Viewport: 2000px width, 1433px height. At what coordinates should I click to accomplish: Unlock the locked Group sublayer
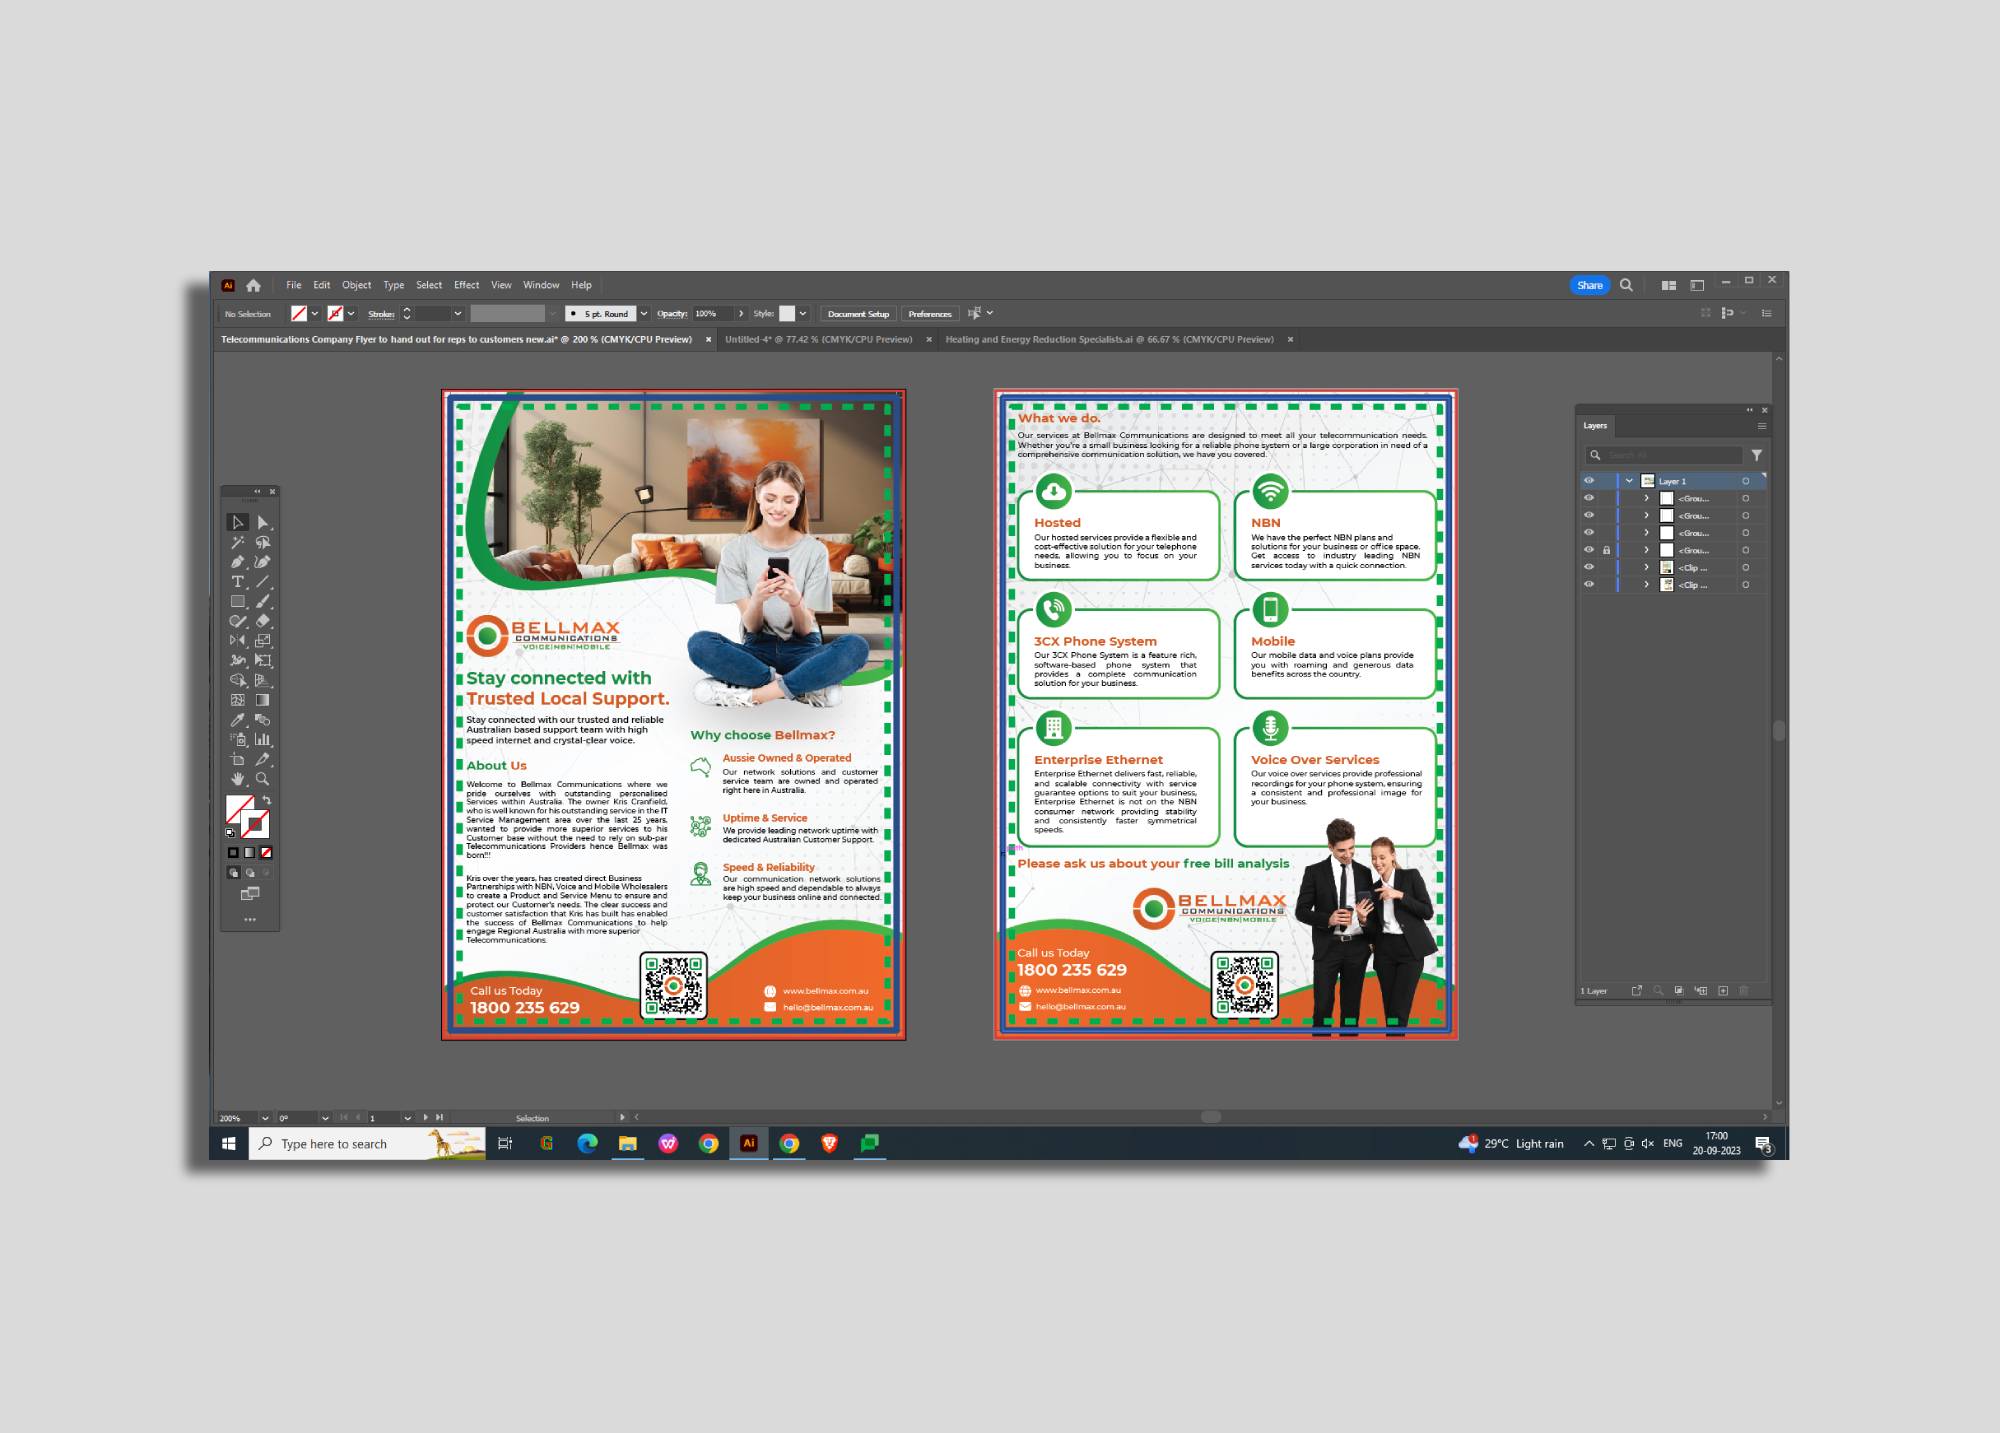pos(1607,550)
